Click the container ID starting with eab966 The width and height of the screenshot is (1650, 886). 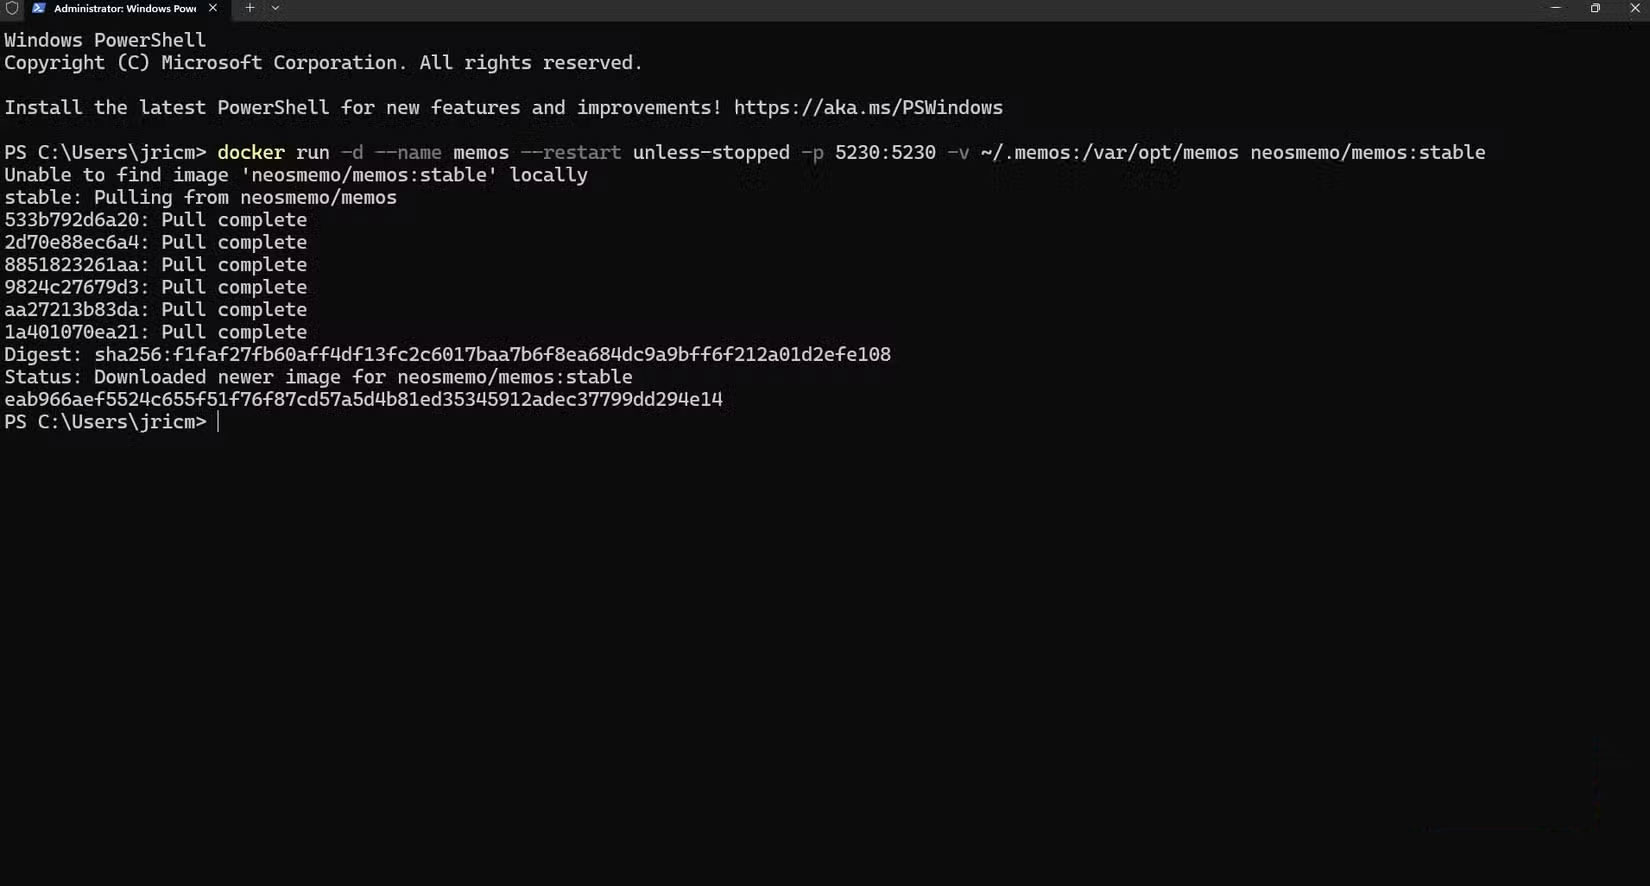pyautogui.click(x=363, y=399)
